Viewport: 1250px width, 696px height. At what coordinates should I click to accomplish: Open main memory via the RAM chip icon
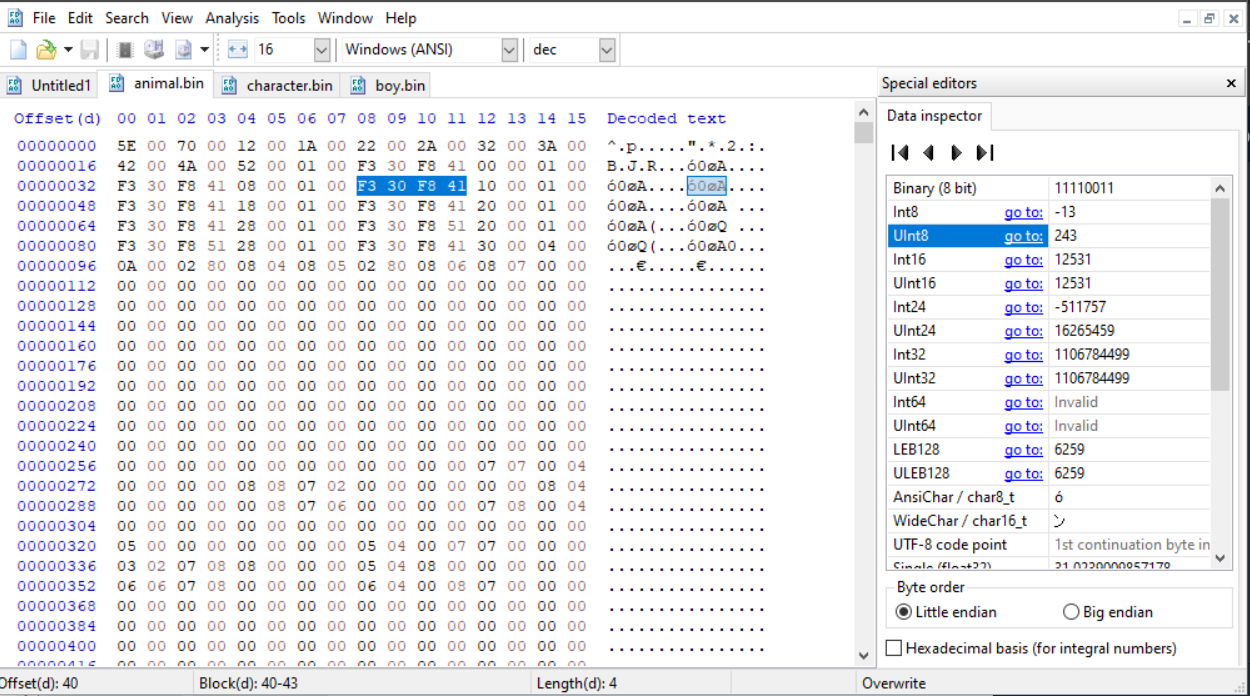click(x=125, y=49)
